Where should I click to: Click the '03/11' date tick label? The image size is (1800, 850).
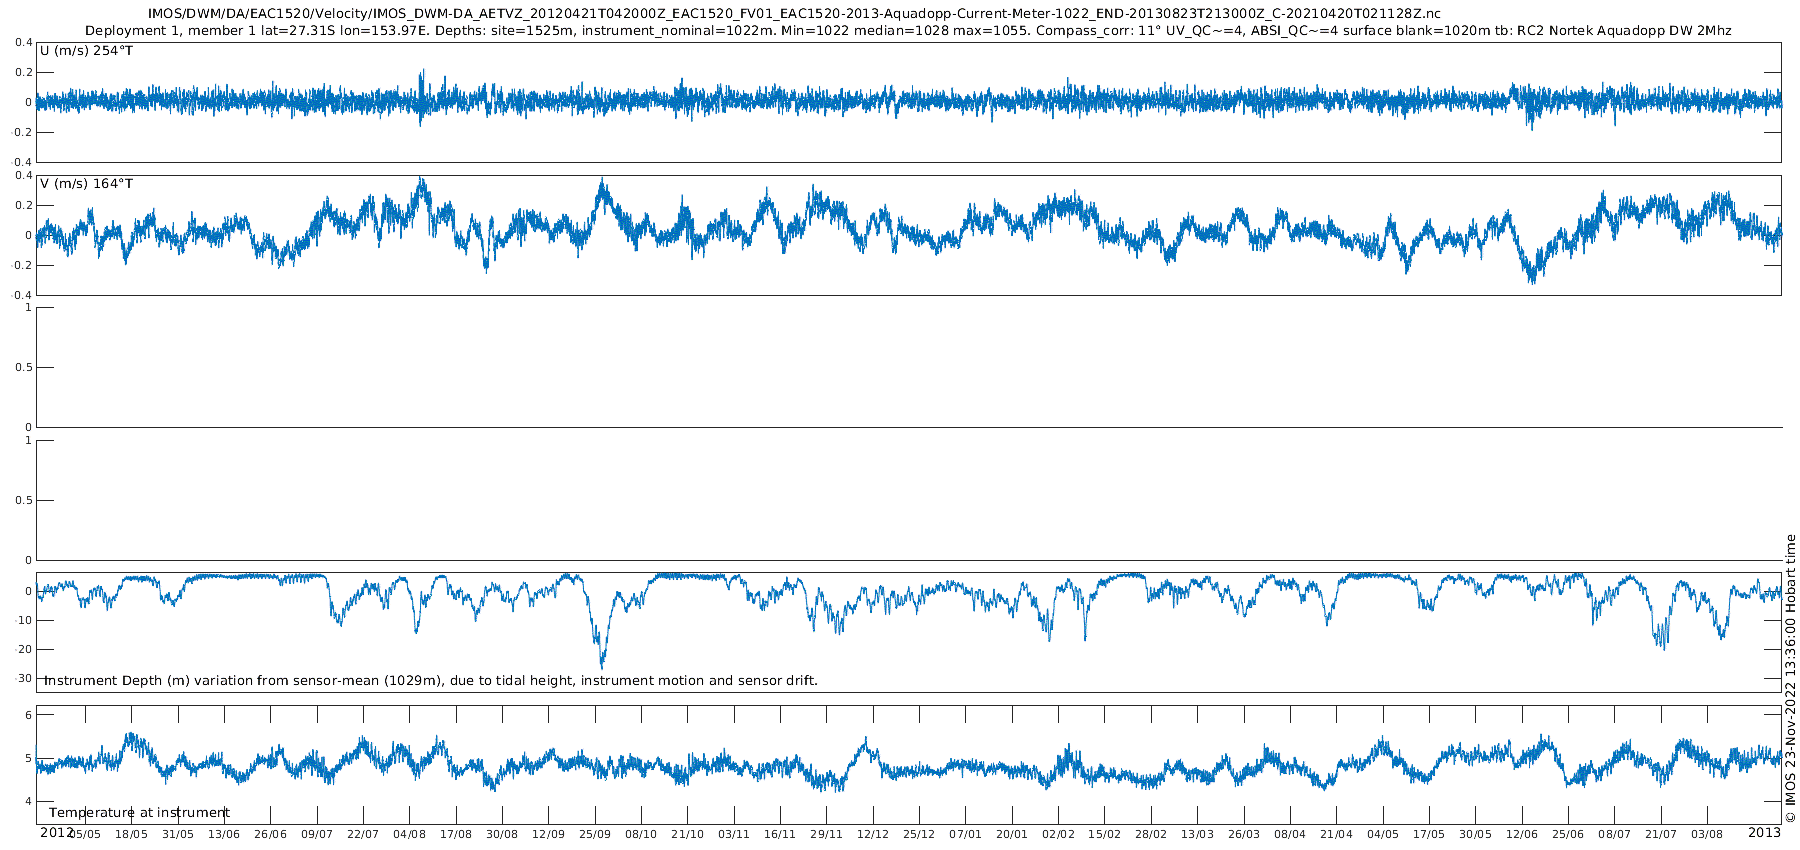(x=733, y=834)
